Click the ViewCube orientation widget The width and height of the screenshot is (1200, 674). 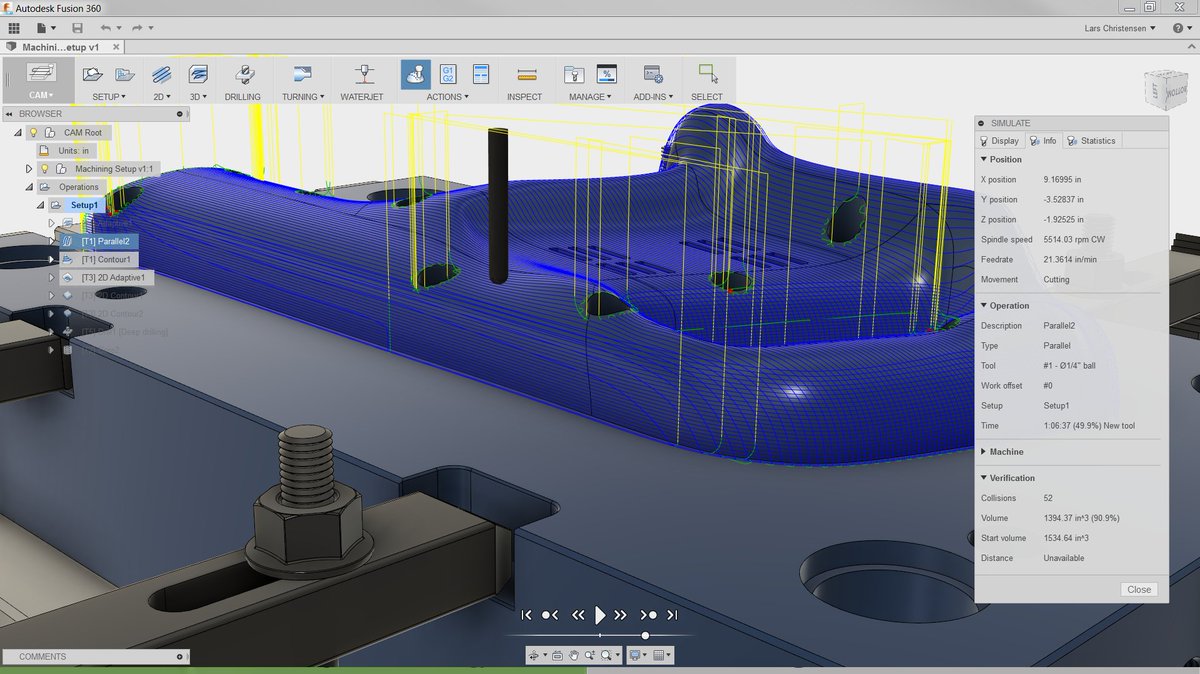coord(1166,90)
